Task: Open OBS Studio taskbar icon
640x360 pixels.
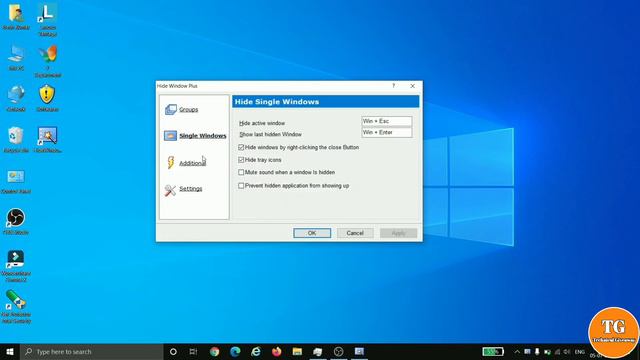Action: coord(338,351)
